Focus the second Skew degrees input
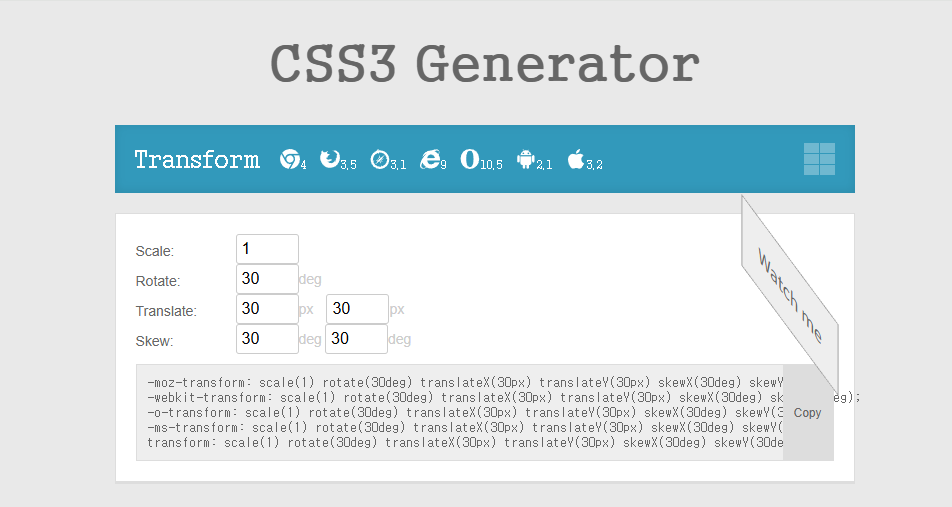Image resolution: width=952 pixels, height=507 pixels. coord(357,339)
